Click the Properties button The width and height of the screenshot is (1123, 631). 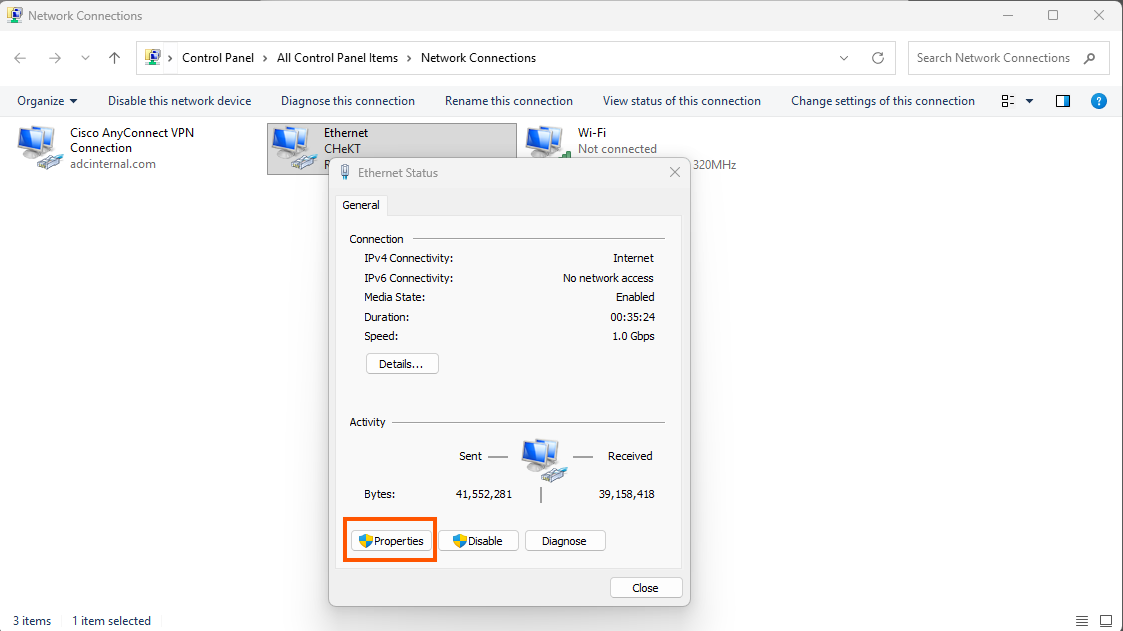point(391,541)
